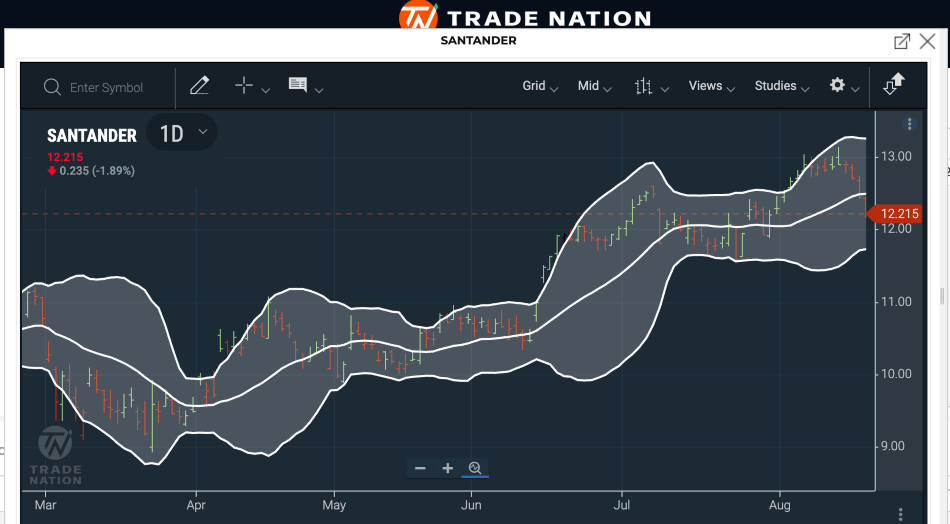Change the 1D timeframe selector
This screenshot has width=950, height=524.
pos(182,133)
